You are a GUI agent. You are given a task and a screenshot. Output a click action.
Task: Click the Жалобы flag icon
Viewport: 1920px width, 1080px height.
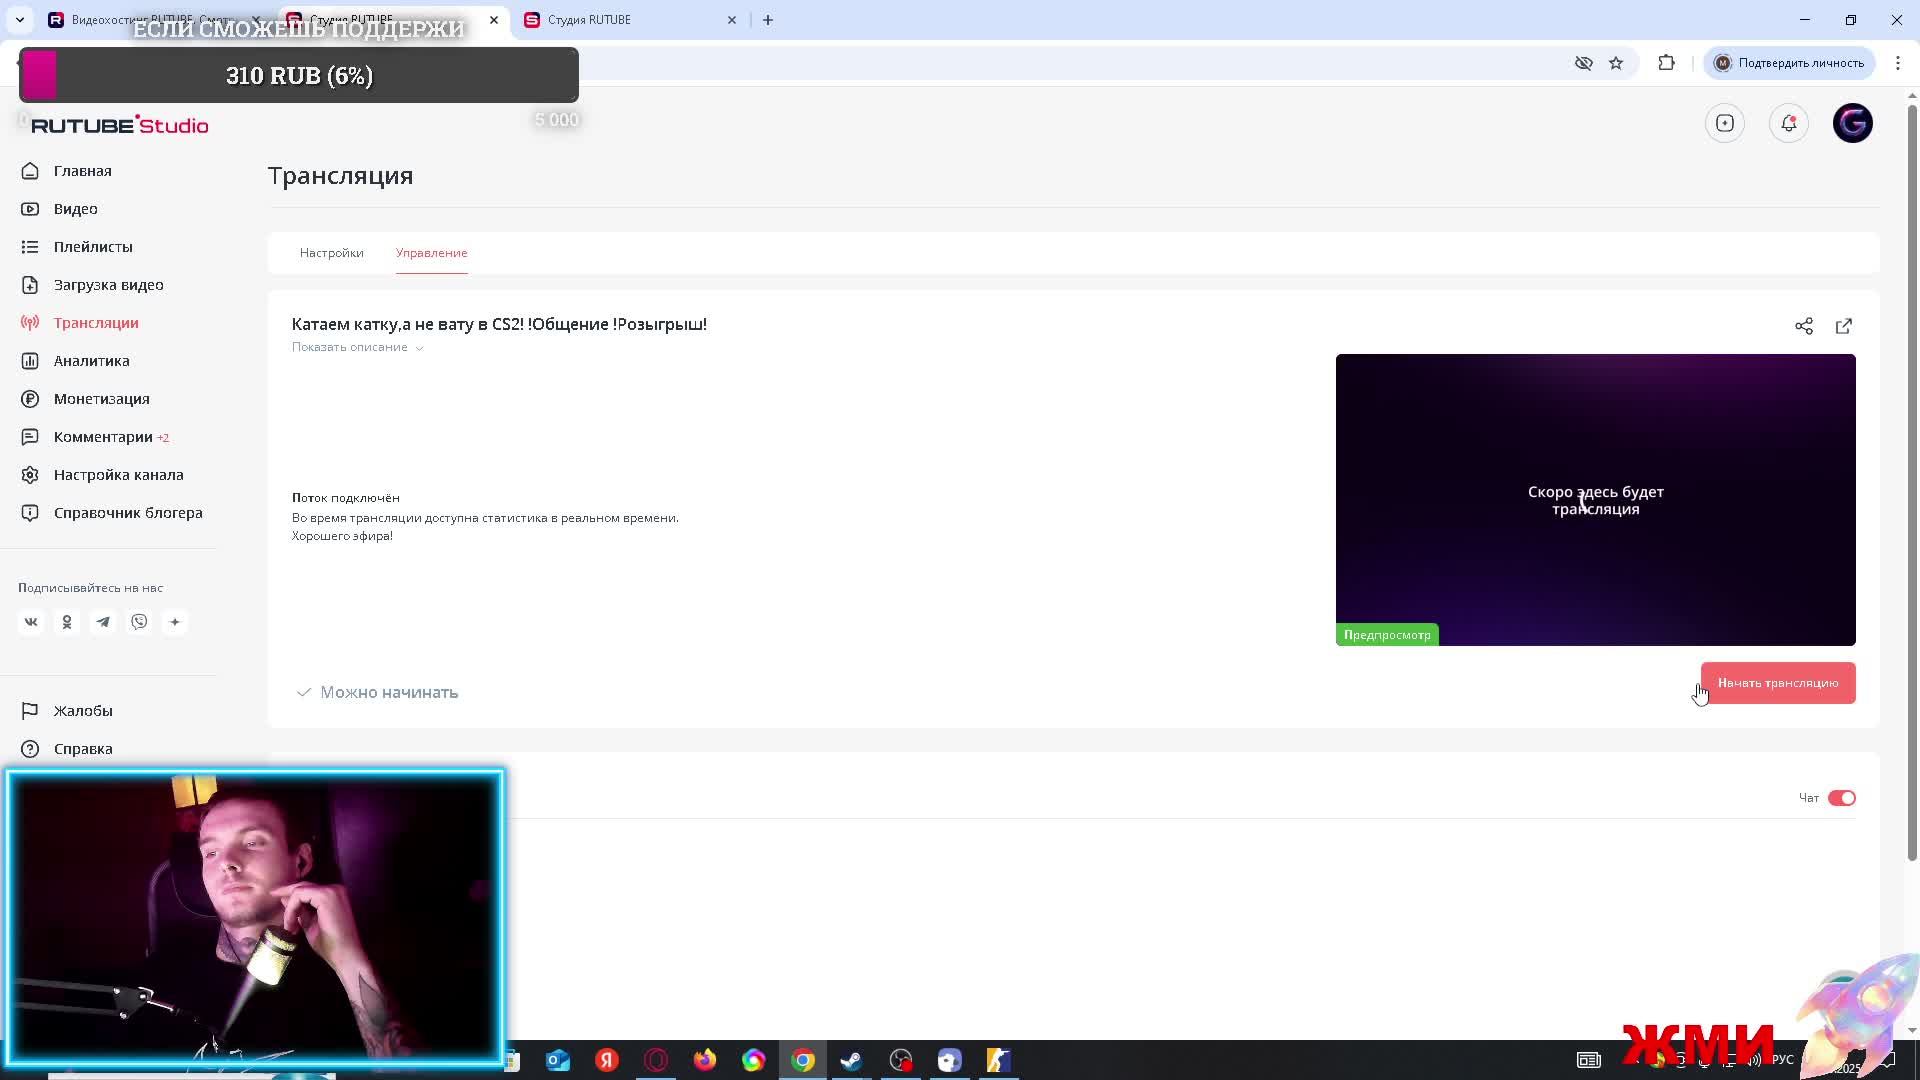point(30,711)
